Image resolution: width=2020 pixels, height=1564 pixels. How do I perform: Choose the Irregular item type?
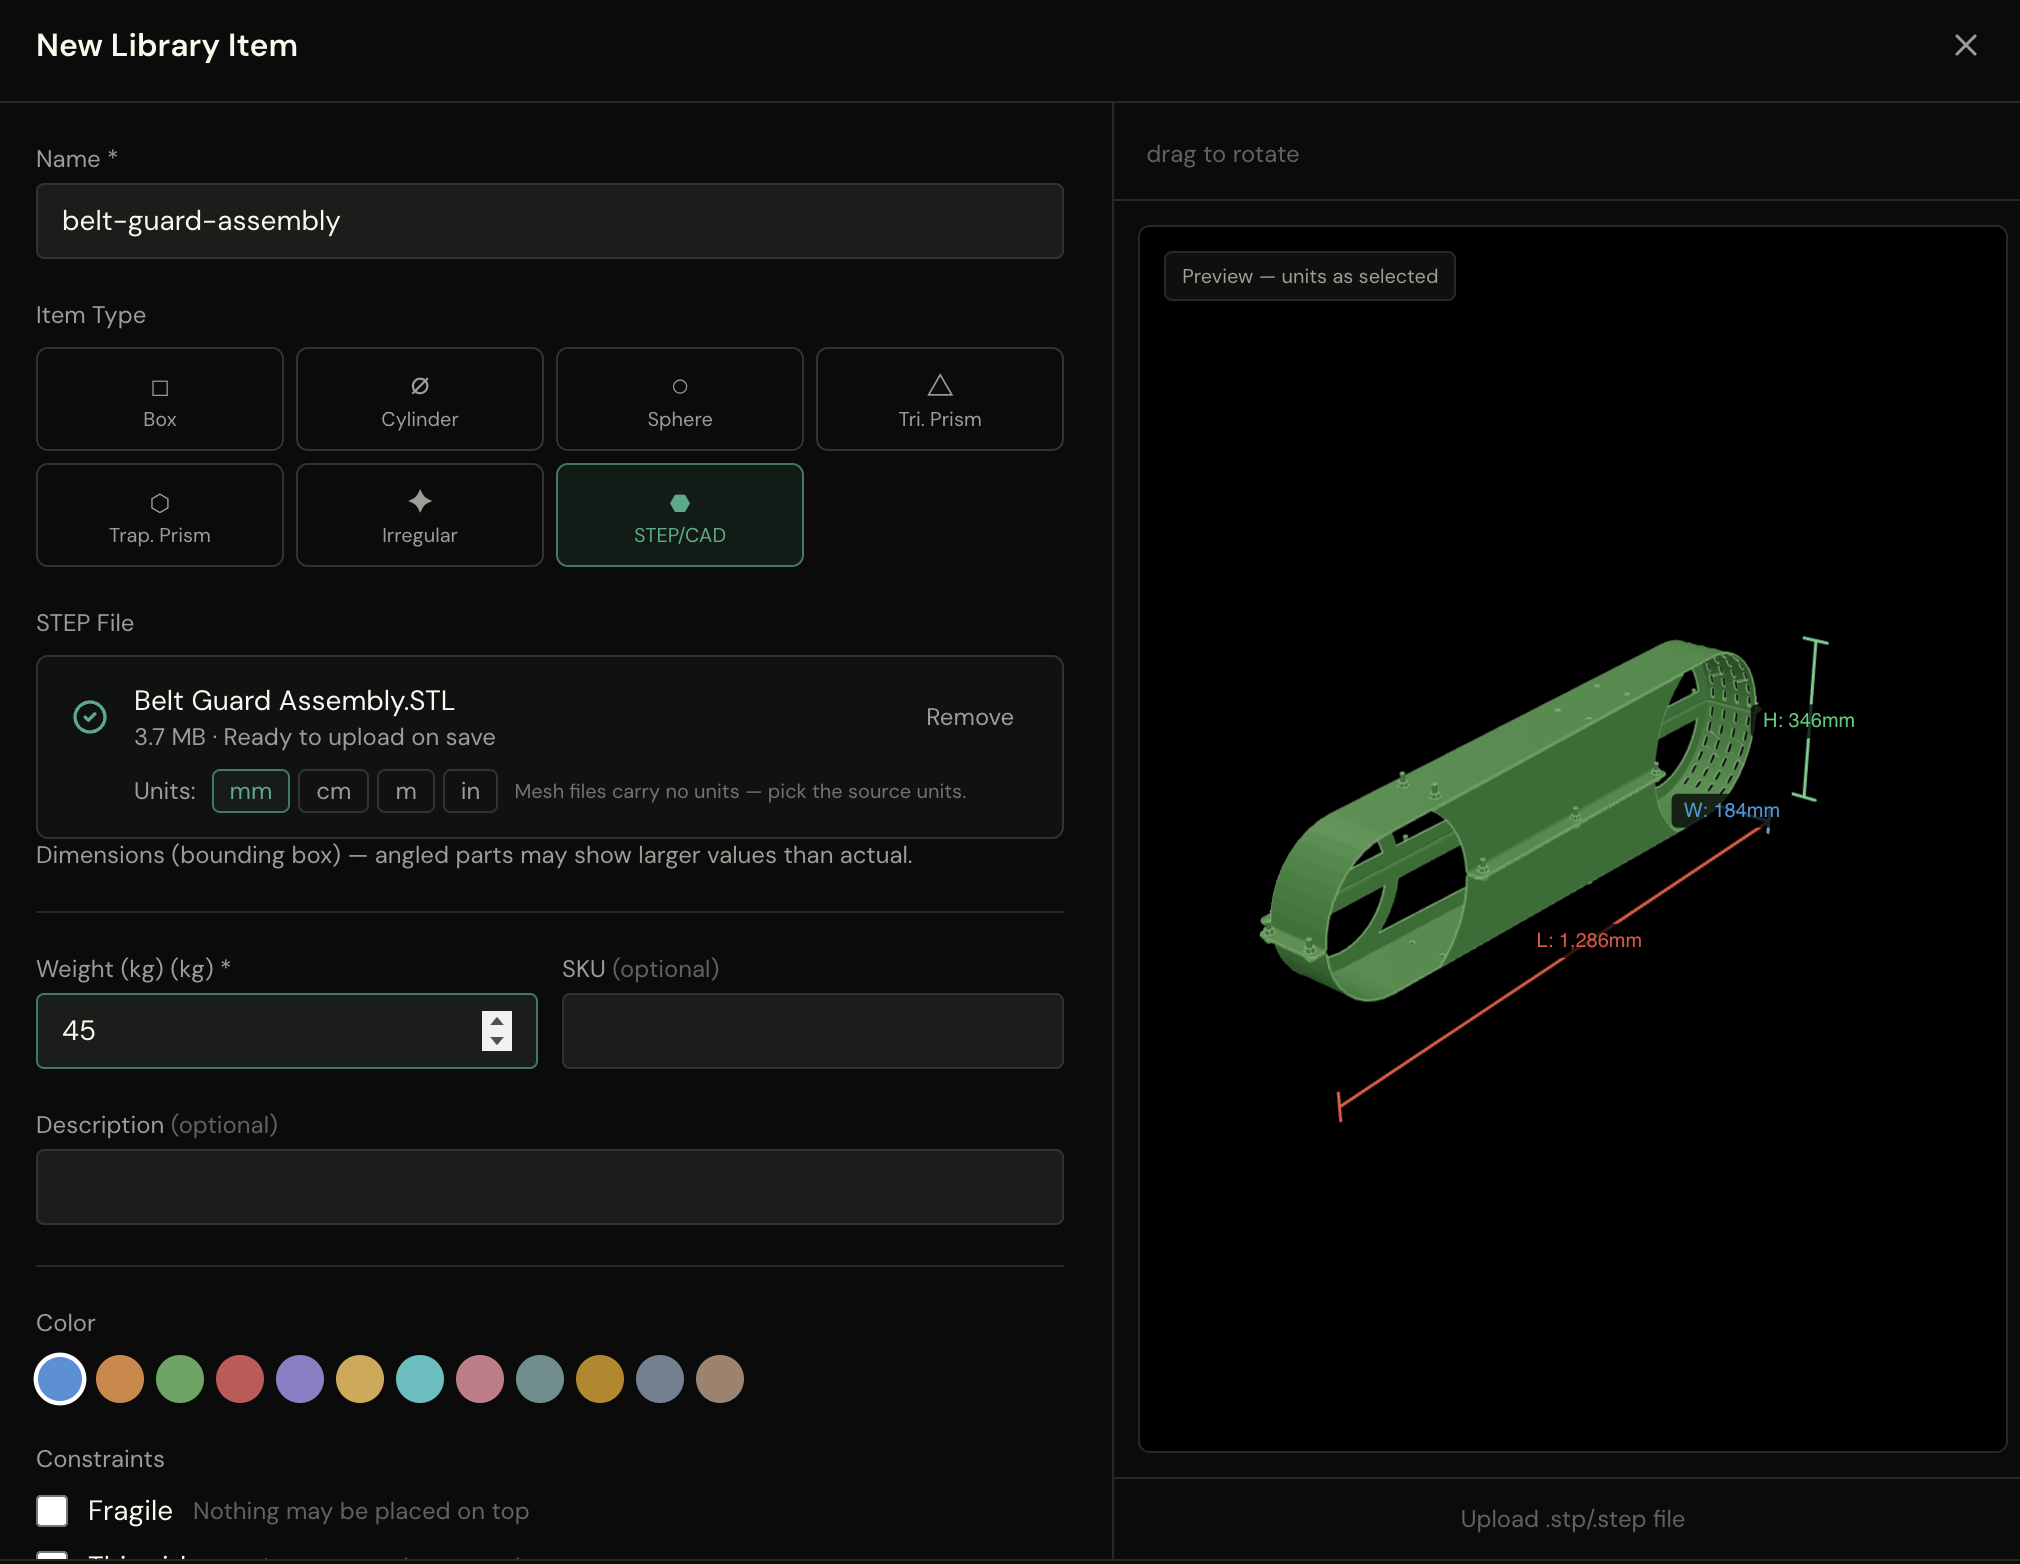pos(420,515)
